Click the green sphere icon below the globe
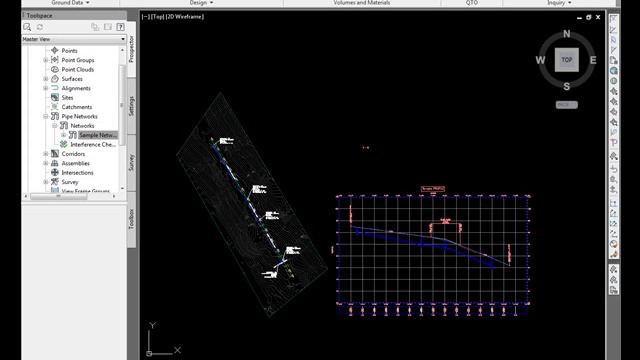The width and height of the screenshot is (640, 360). (x=613, y=81)
